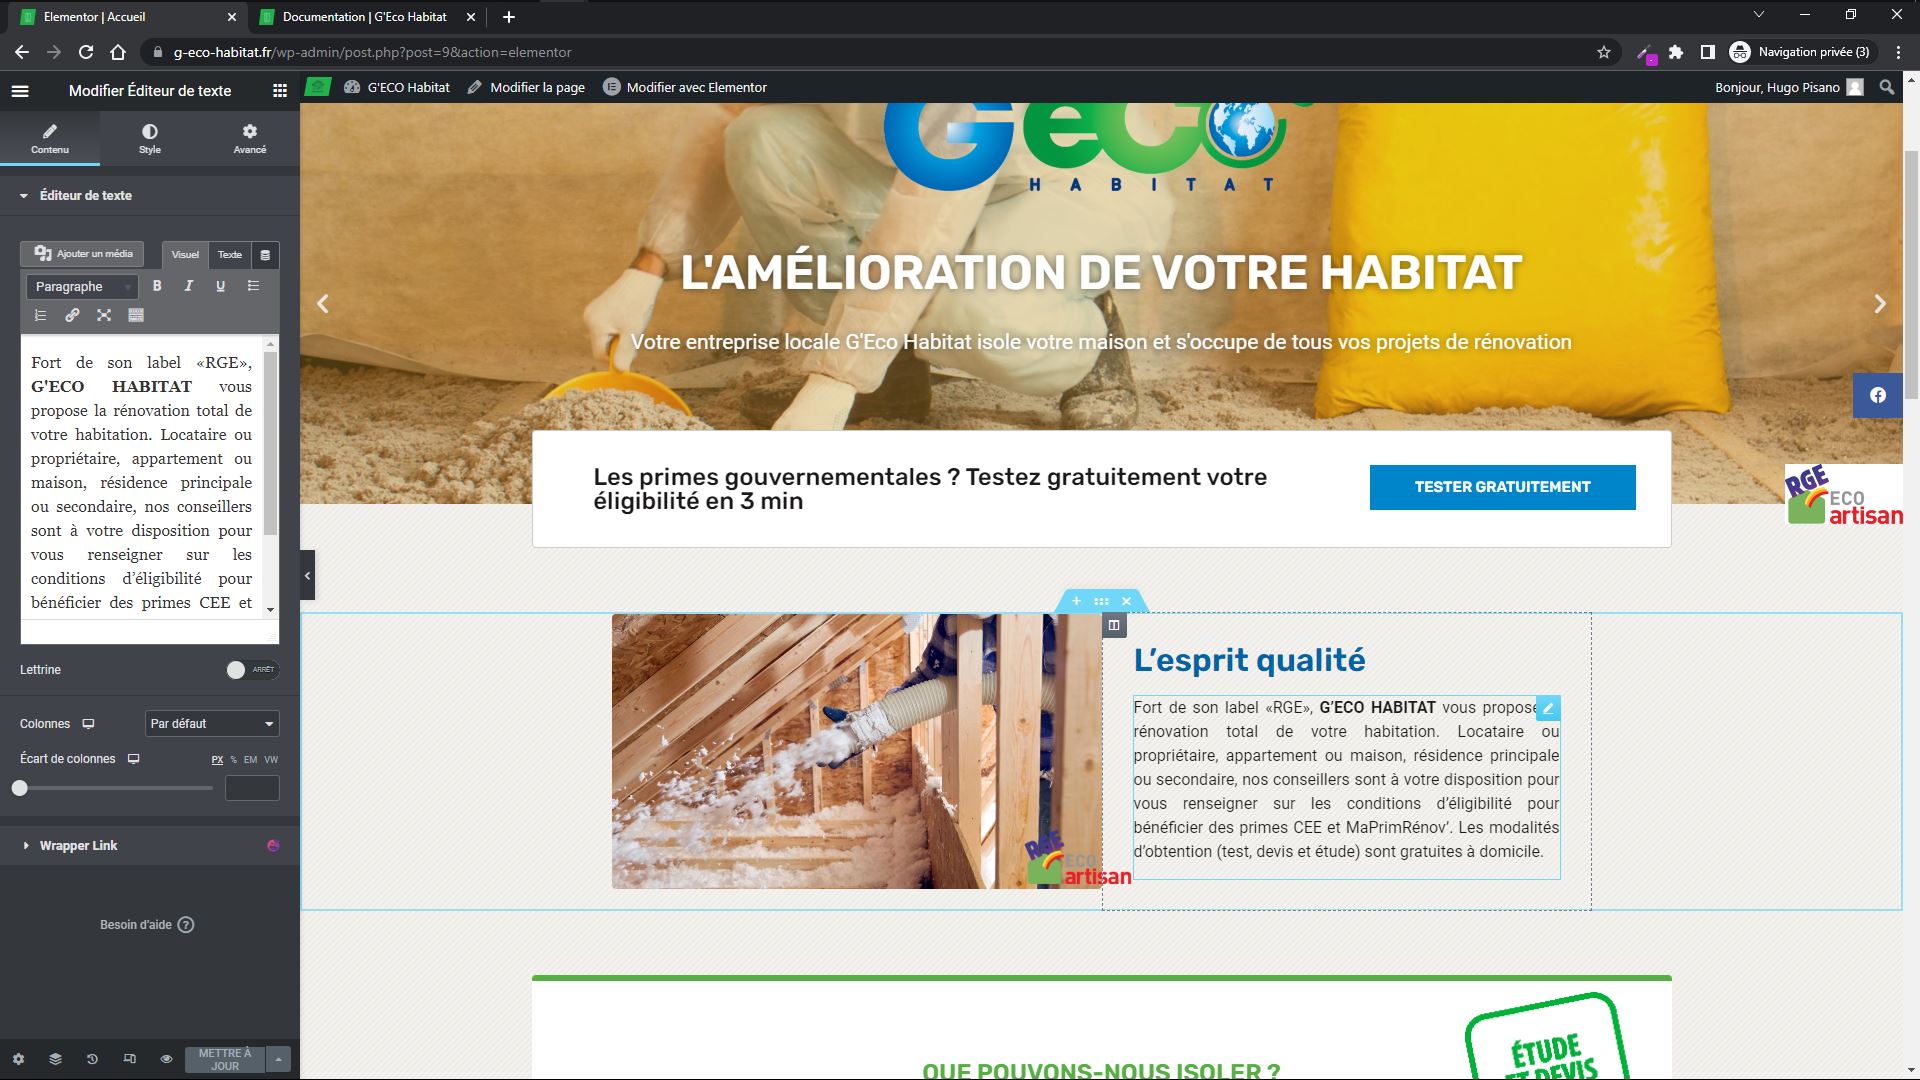Click the Écart de colonnes value field
Screen dimensions: 1920x1080
[252, 788]
